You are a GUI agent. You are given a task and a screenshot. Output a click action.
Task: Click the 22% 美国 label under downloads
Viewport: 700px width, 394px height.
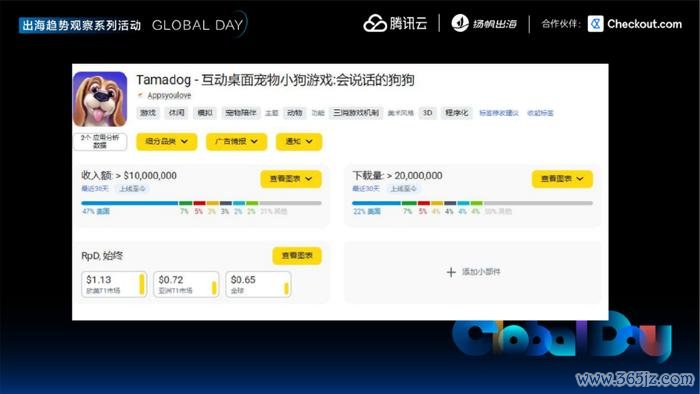367,212
